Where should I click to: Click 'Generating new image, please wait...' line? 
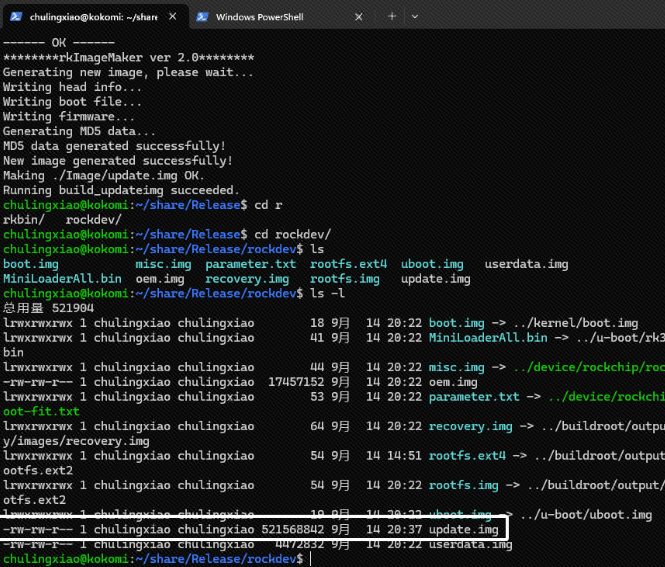pos(128,72)
